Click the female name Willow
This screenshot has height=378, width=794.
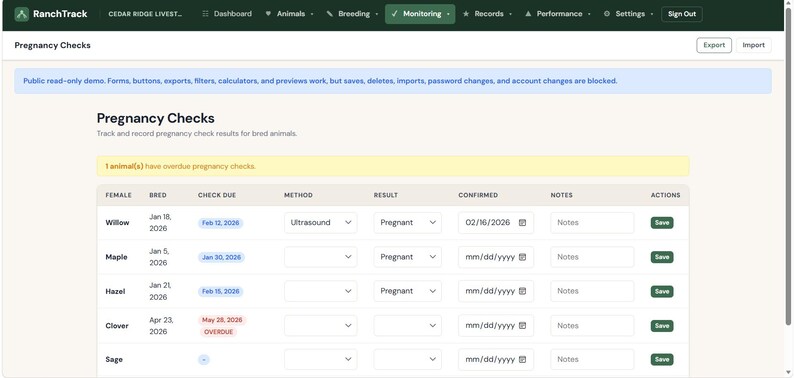click(117, 222)
